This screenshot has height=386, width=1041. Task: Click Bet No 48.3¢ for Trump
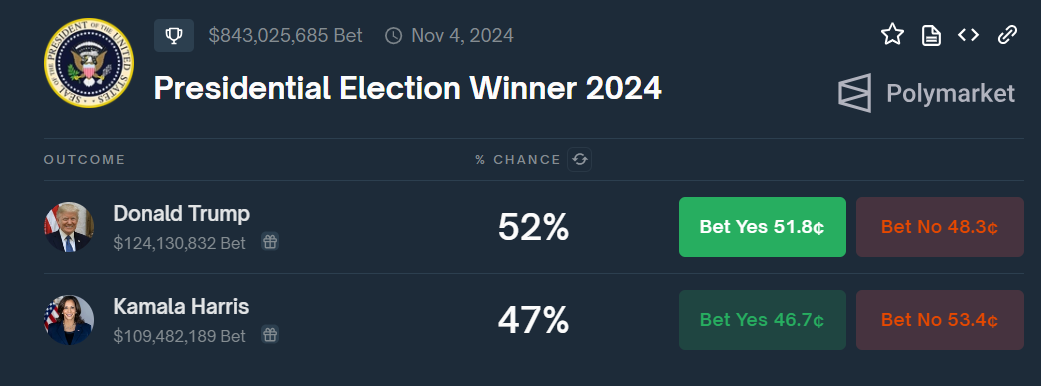(x=939, y=227)
